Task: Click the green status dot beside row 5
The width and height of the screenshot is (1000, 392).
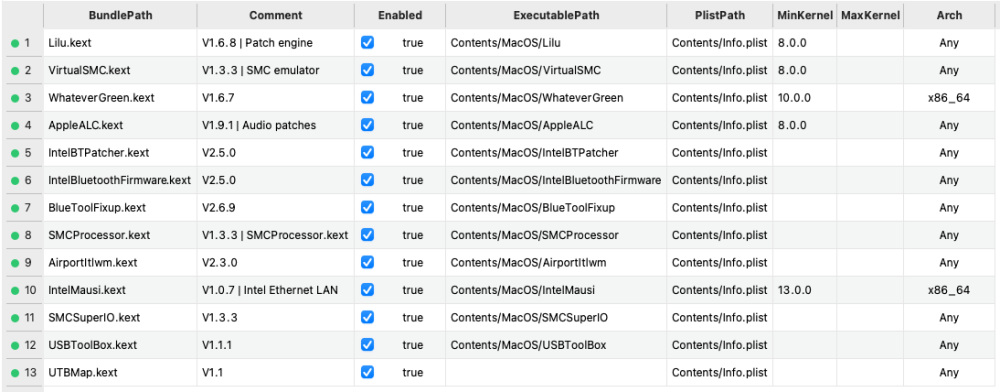Action: click(15, 153)
